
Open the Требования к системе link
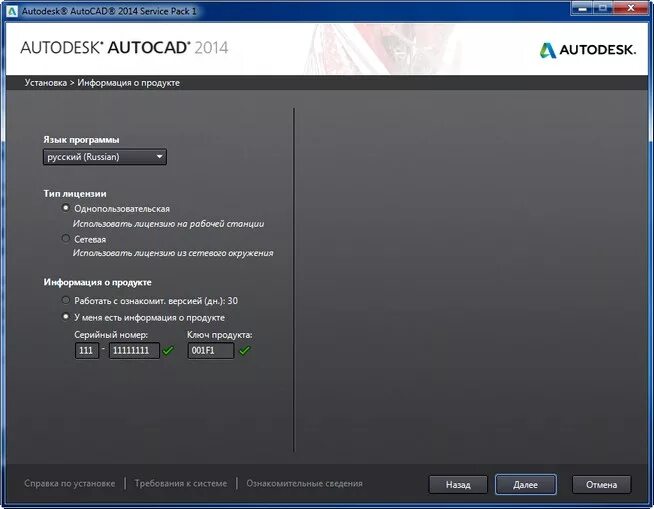click(181, 484)
